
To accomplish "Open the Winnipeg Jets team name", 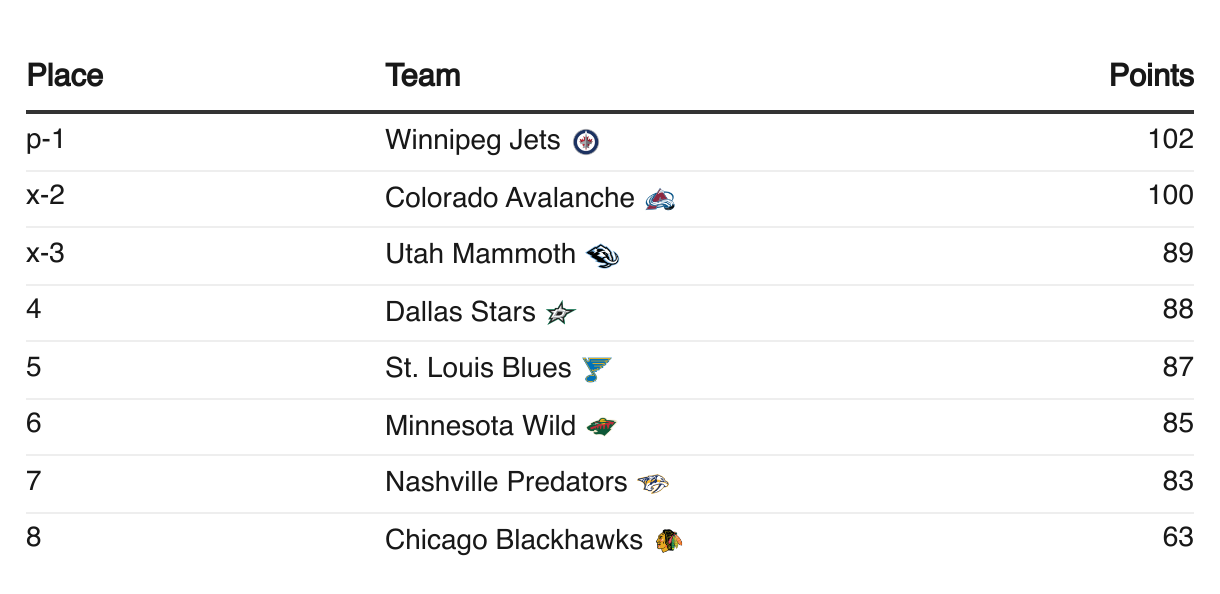I will [x=473, y=141].
